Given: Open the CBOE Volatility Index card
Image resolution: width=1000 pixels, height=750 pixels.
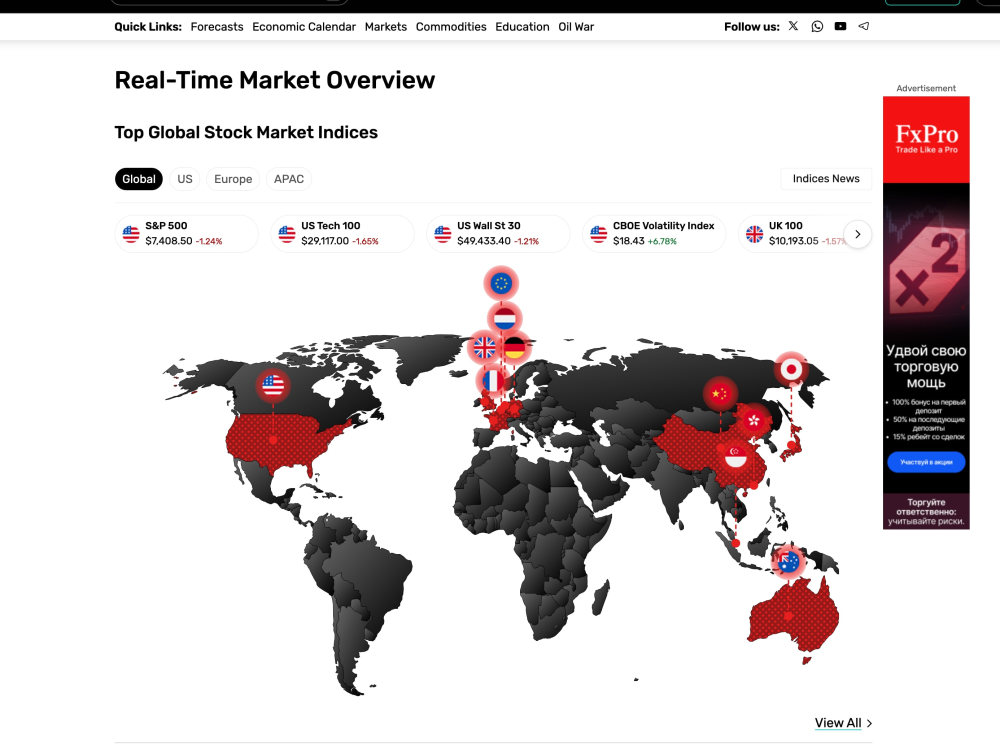Looking at the screenshot, I should tap(654, 234).
